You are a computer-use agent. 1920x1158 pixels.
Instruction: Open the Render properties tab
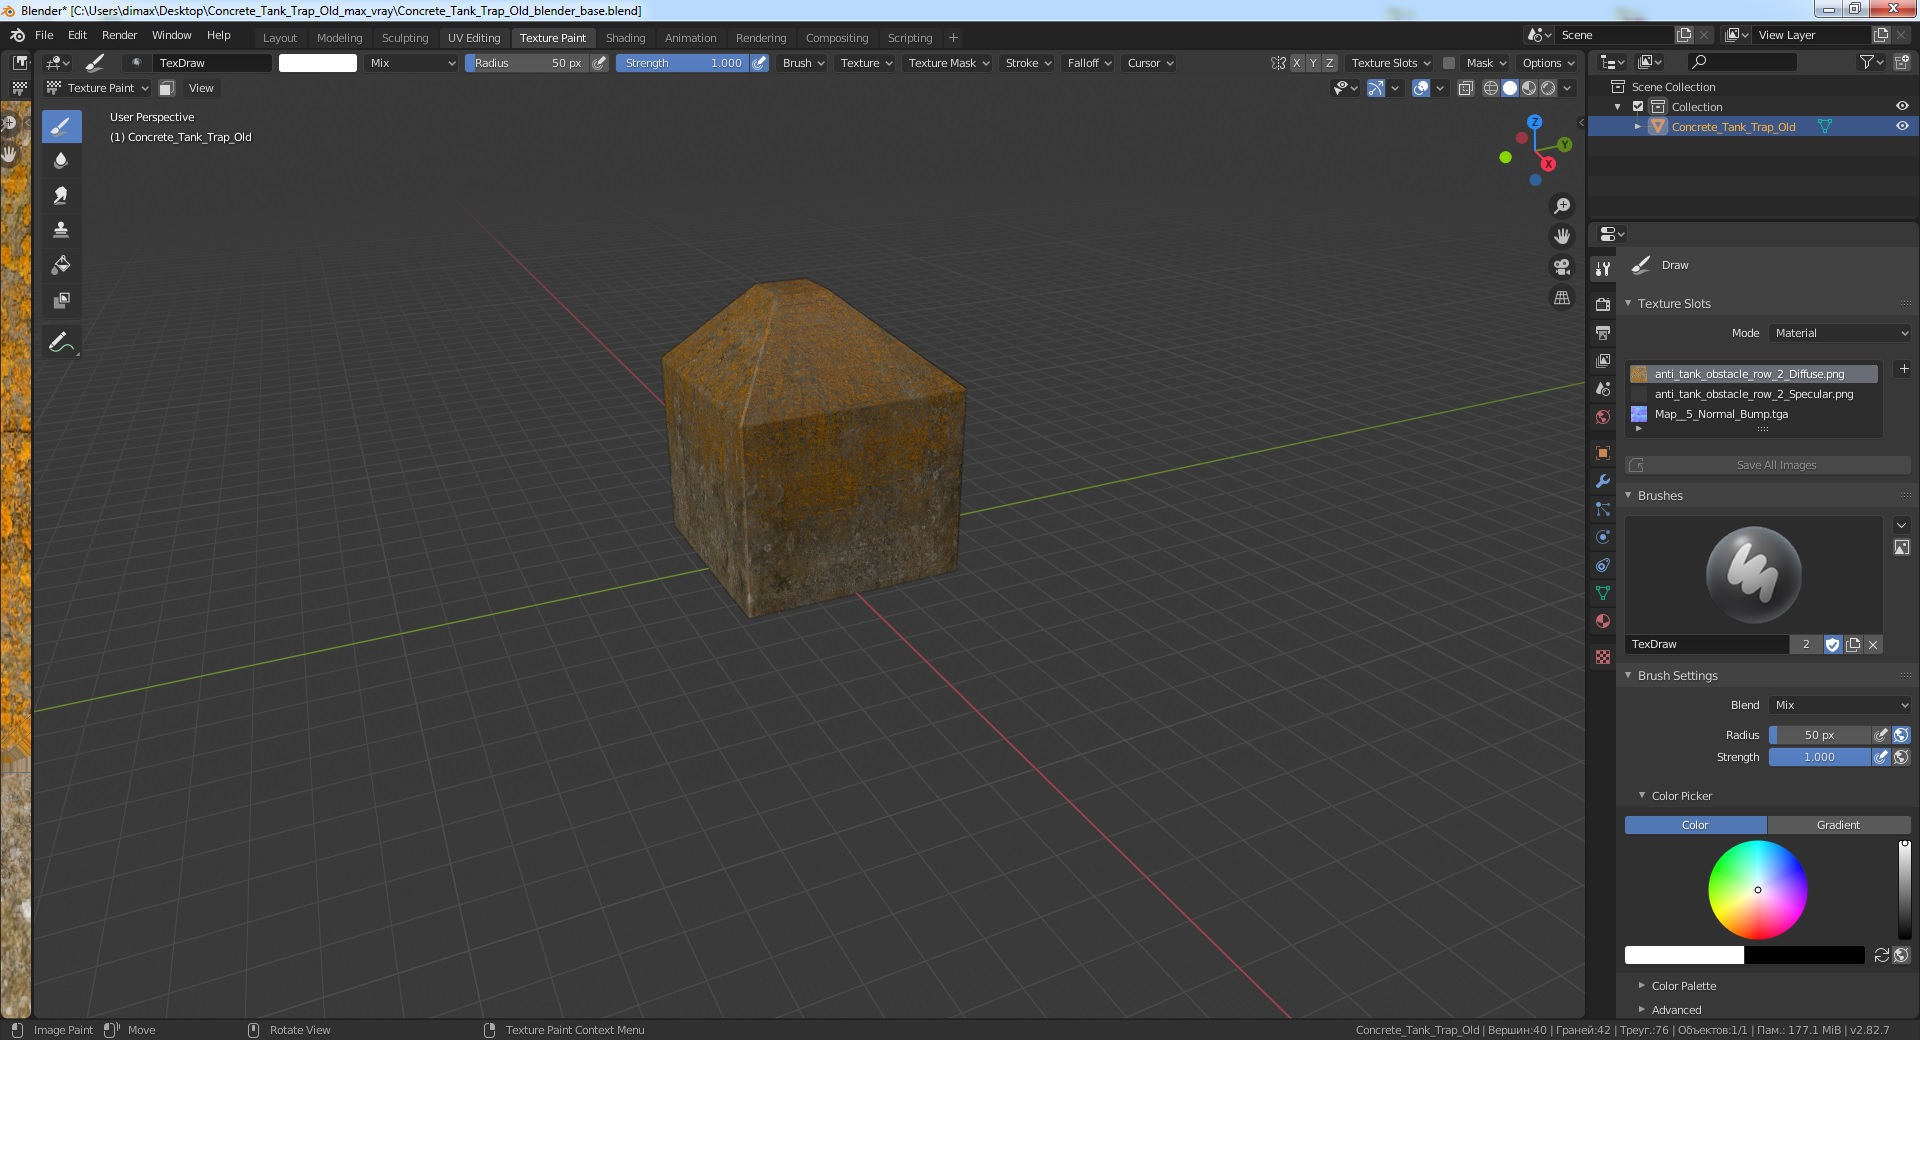pyautogui.click(x=1603, y=304)
